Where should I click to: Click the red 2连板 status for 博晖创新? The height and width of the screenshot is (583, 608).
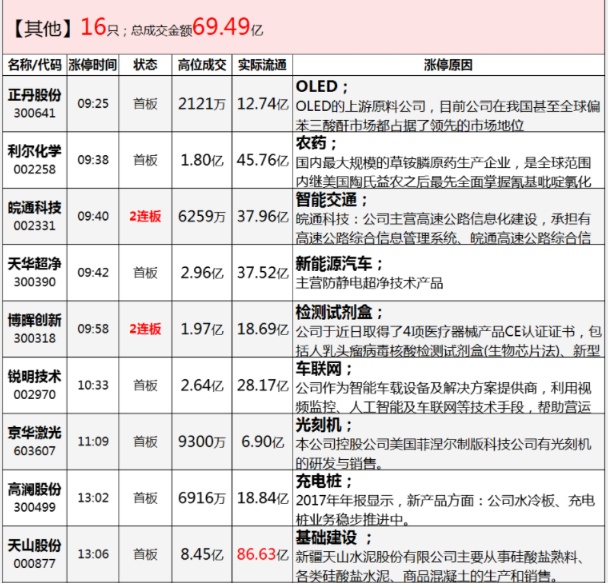tap(145, 329)
